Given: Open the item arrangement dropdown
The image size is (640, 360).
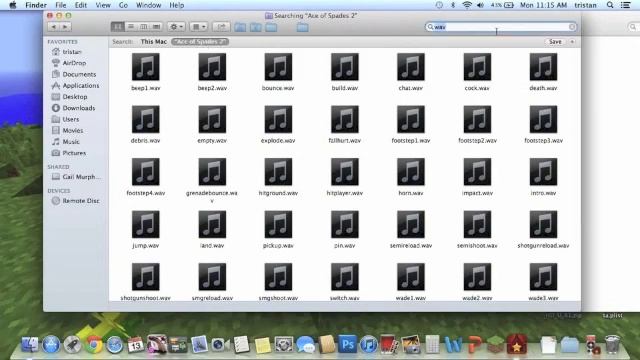Looking at the screenshot, I should click(199, 27).
